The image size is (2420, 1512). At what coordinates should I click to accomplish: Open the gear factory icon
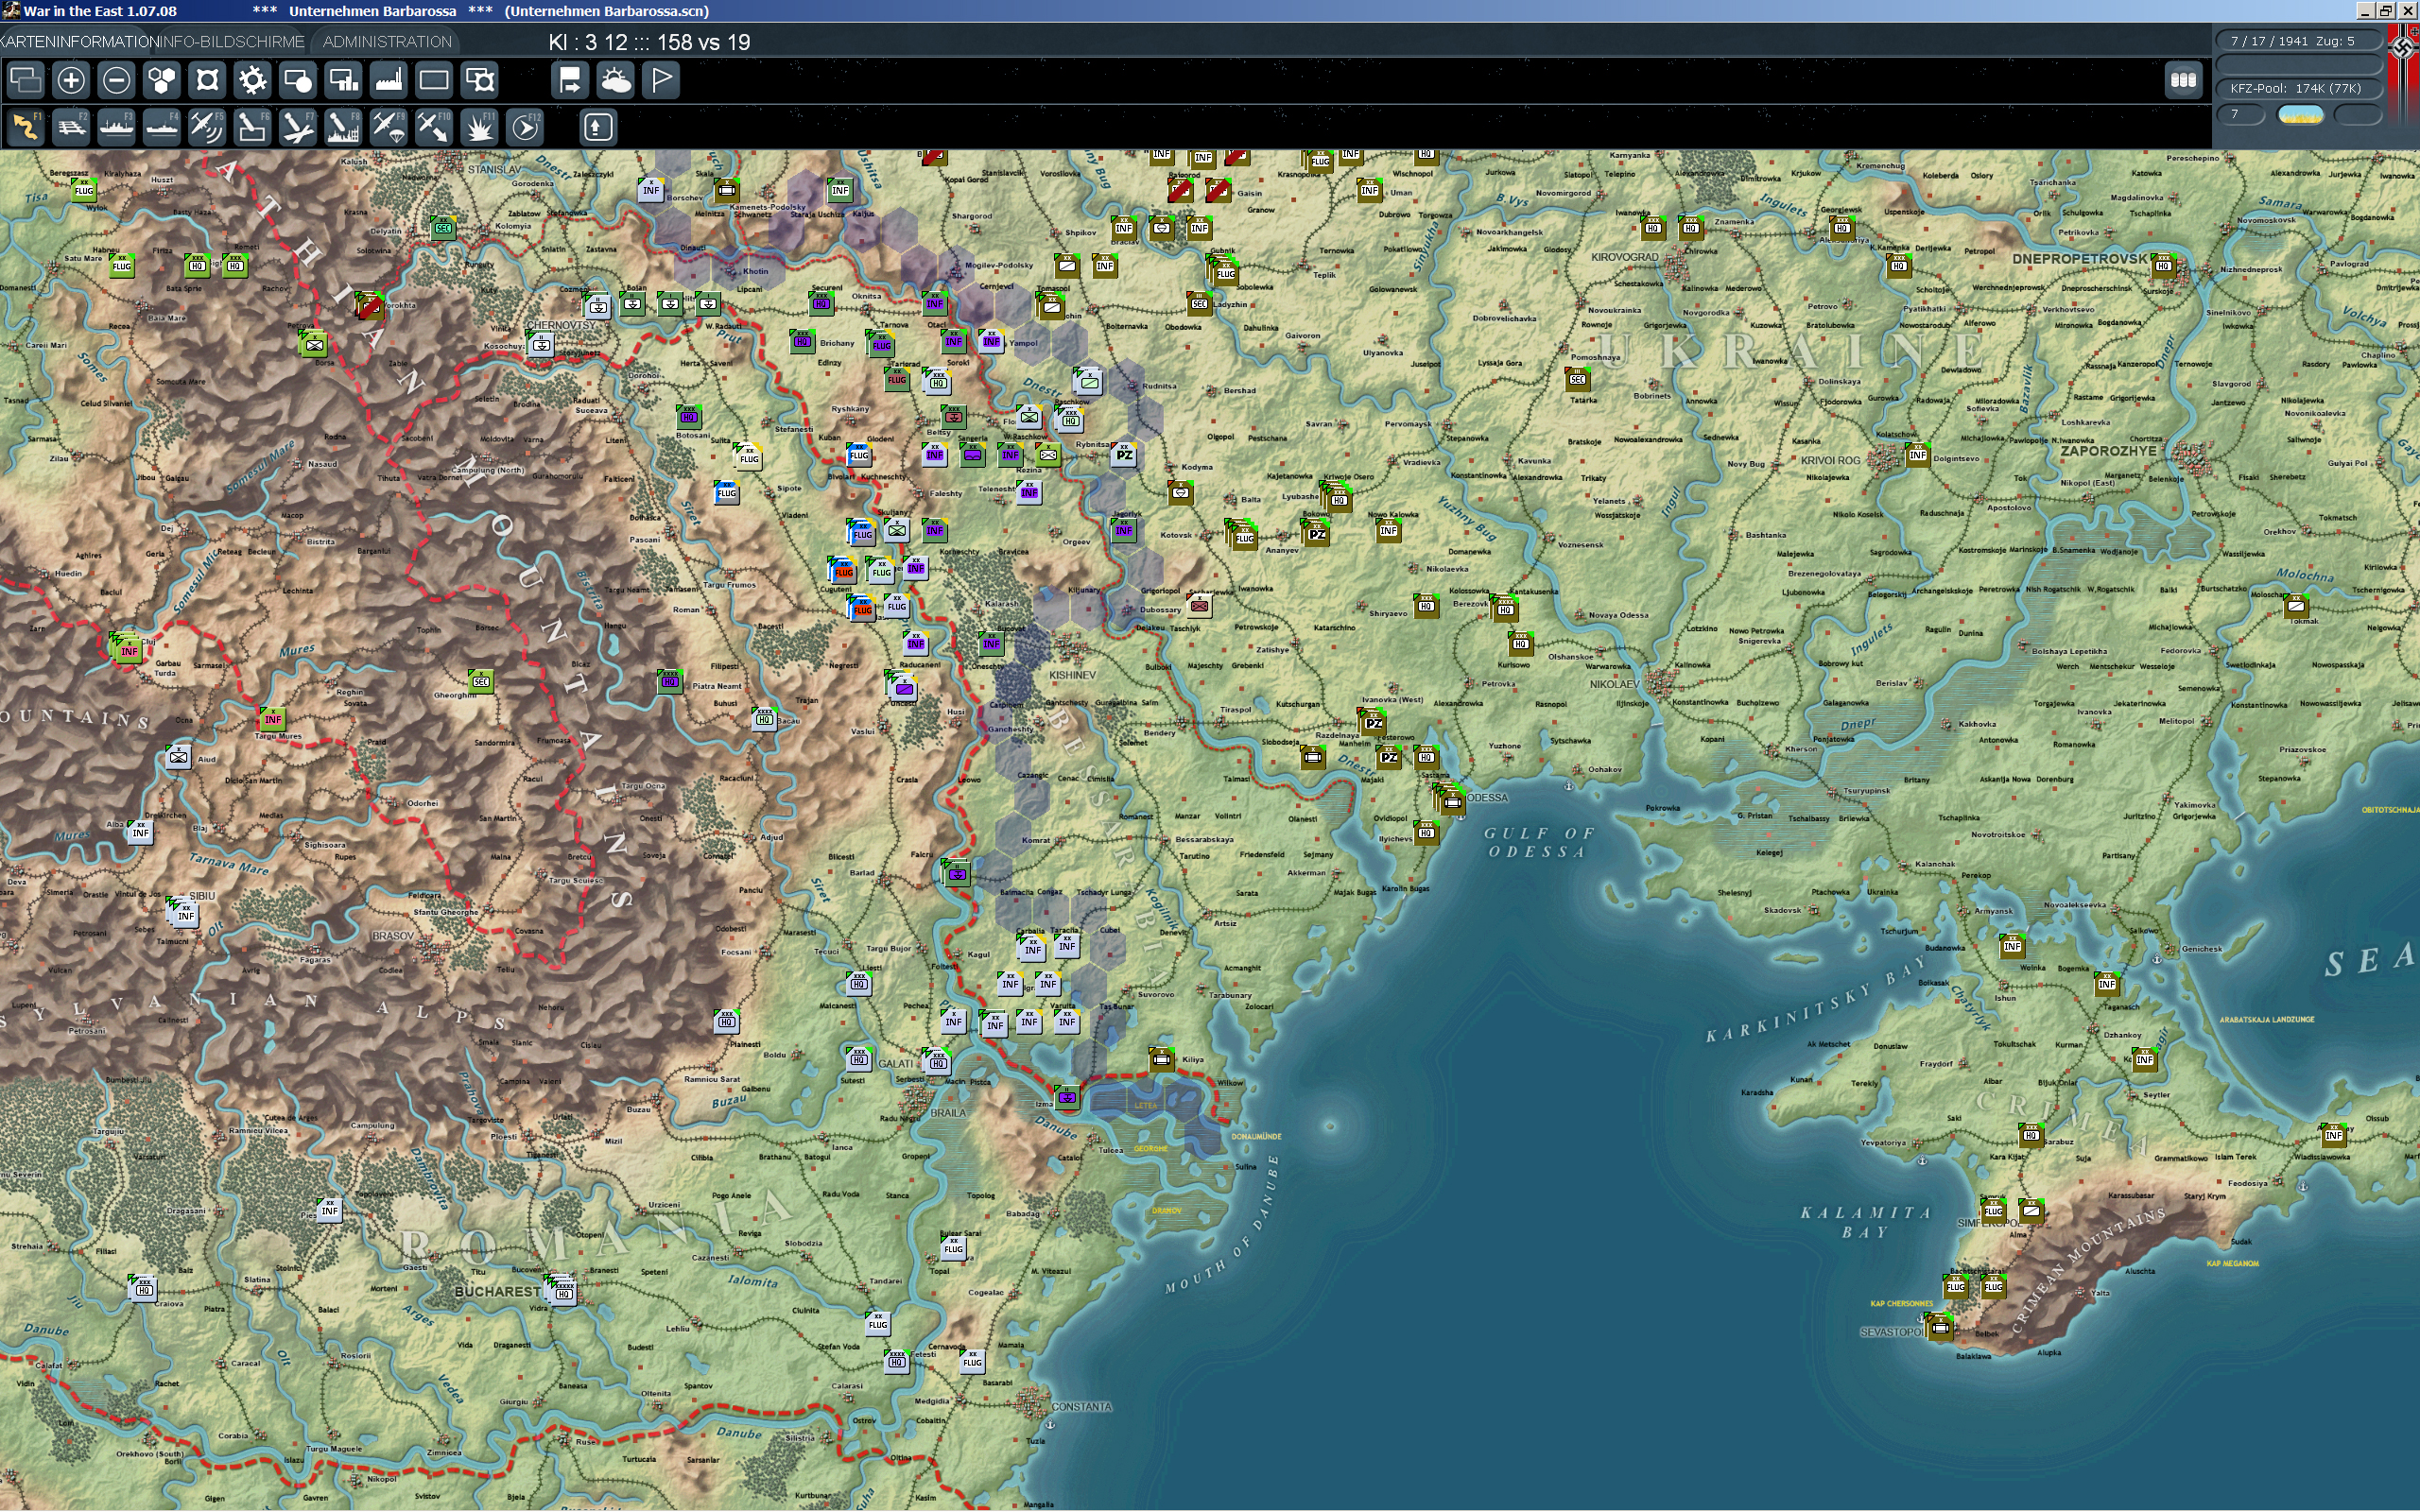(x=253, y=80)
